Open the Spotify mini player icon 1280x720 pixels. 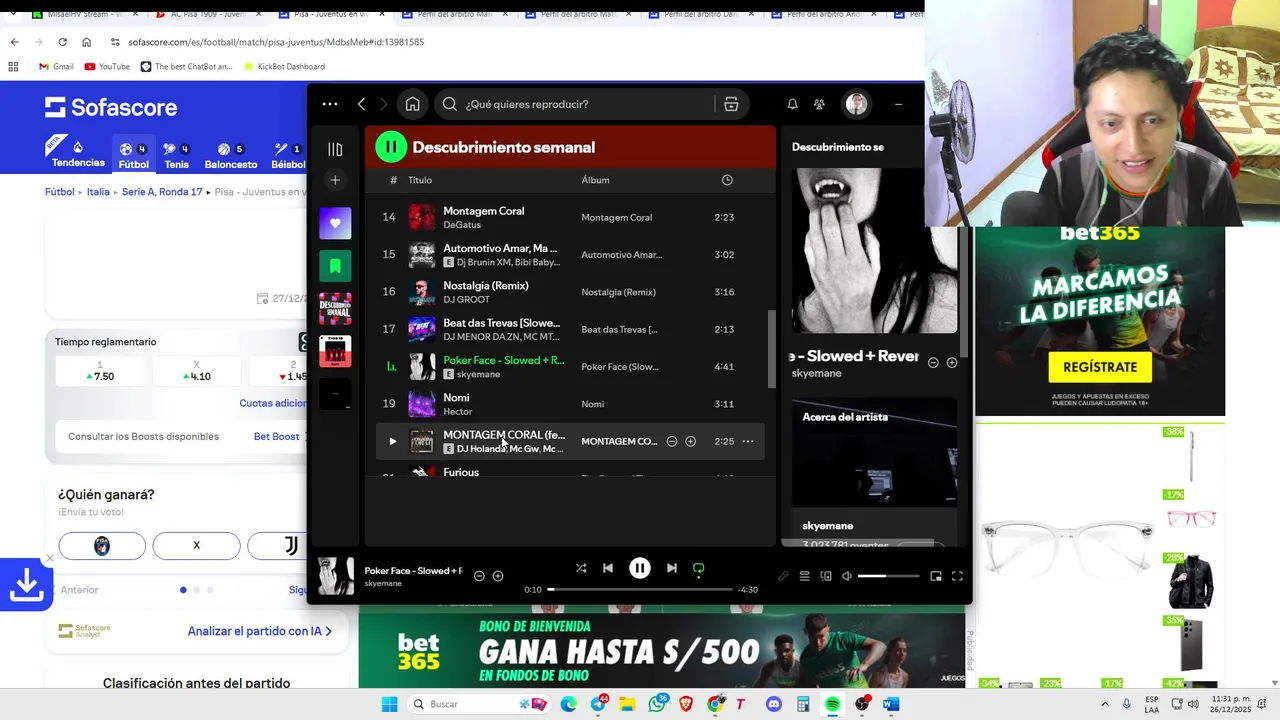tap(936, 576)
